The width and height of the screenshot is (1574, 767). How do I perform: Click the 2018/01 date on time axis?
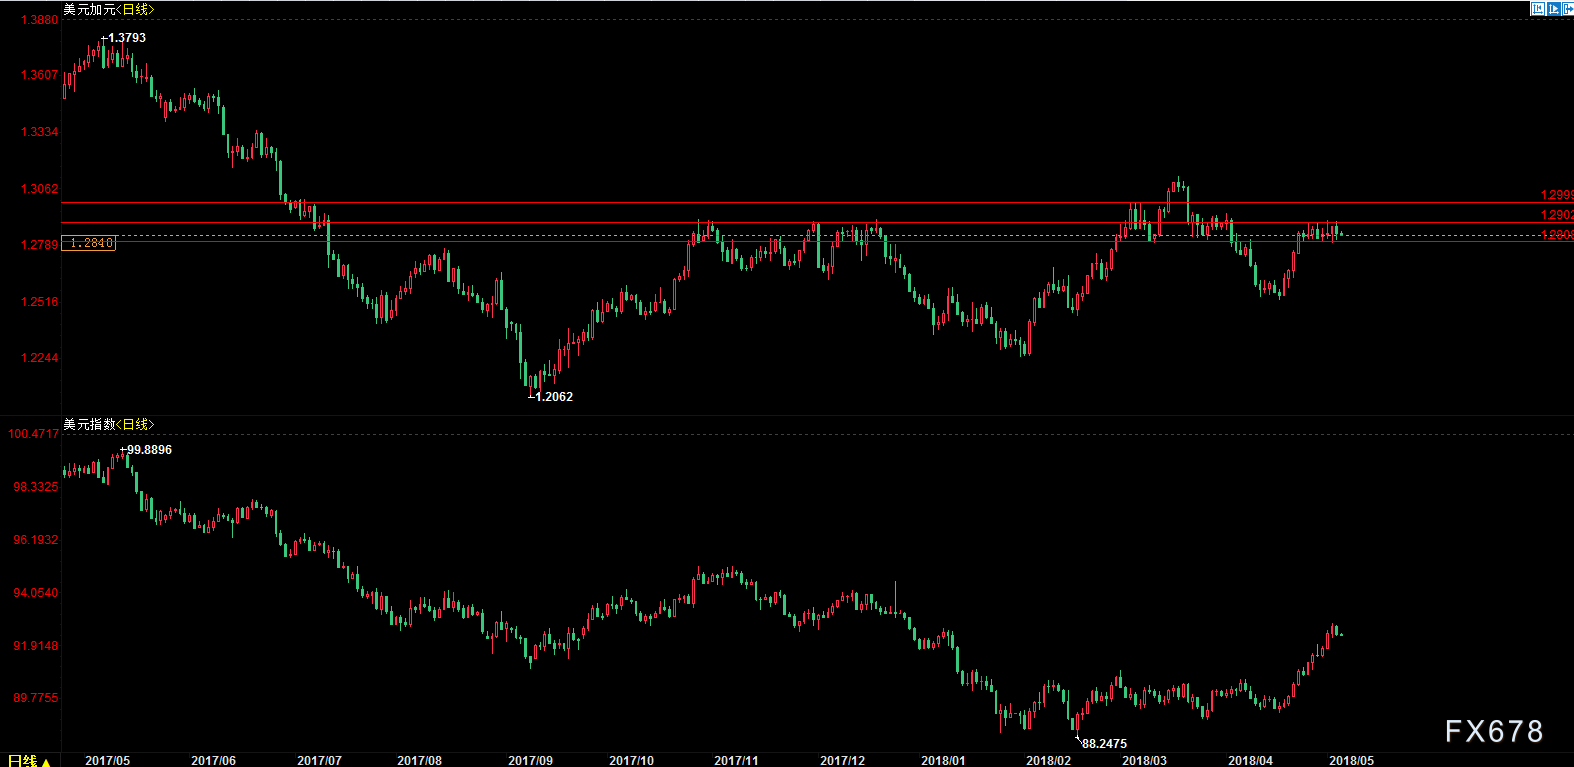(943, 760)
